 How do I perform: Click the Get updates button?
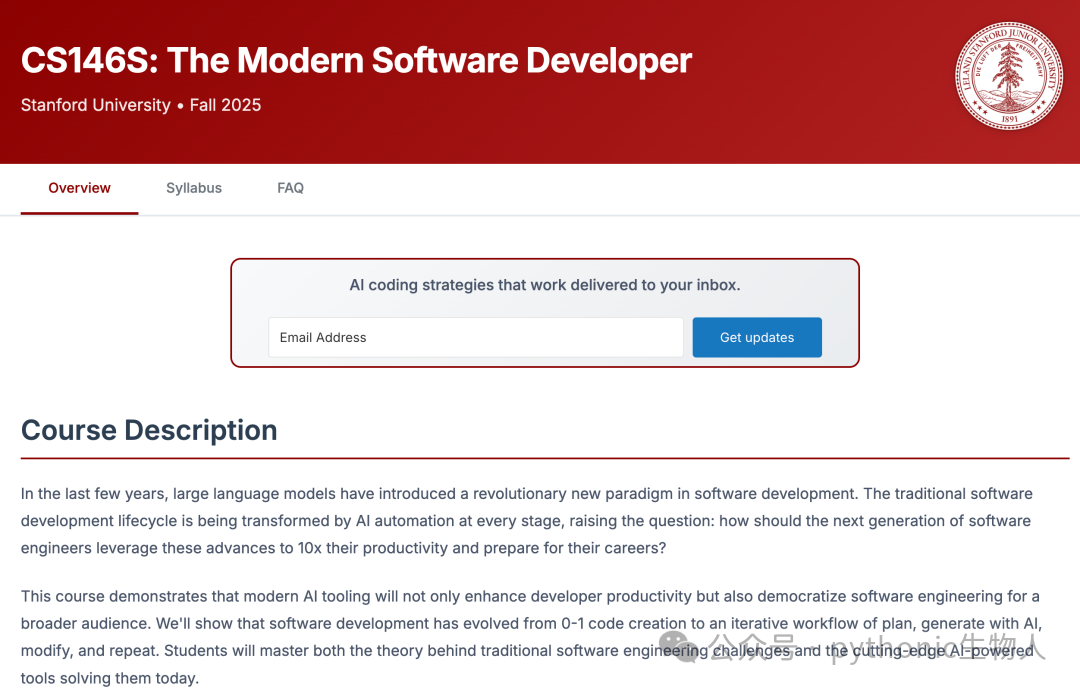tap(757, 337)
